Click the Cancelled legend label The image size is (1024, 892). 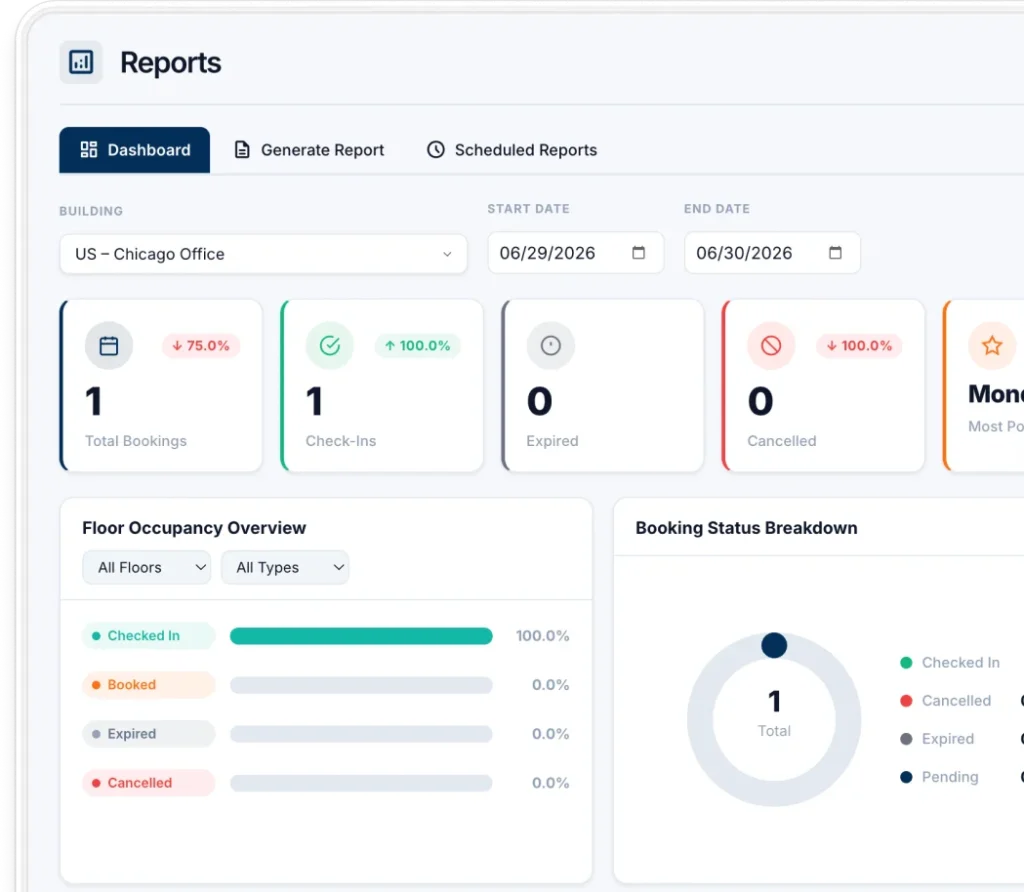(x=956, y=701)
